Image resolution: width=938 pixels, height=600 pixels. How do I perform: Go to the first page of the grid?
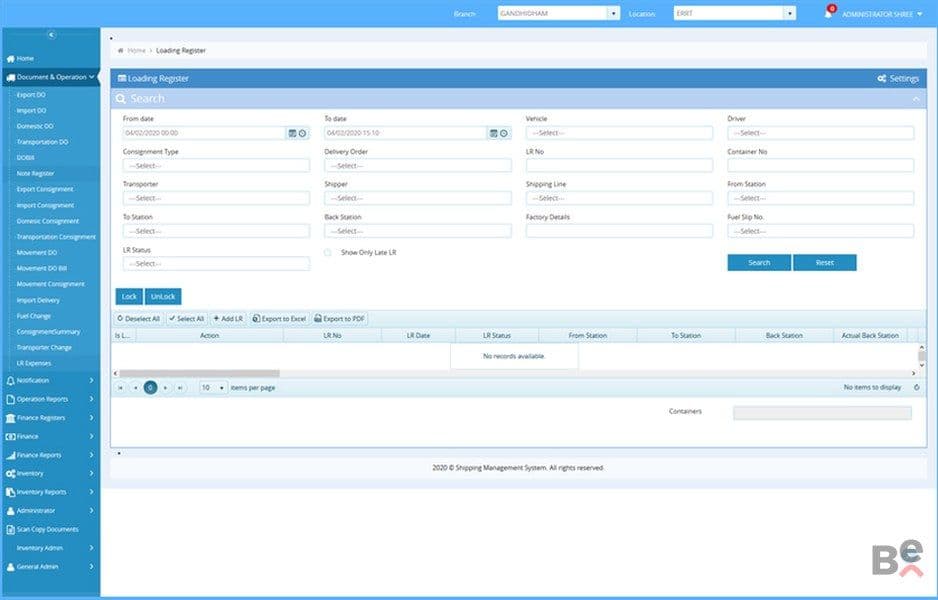point(120,388)
